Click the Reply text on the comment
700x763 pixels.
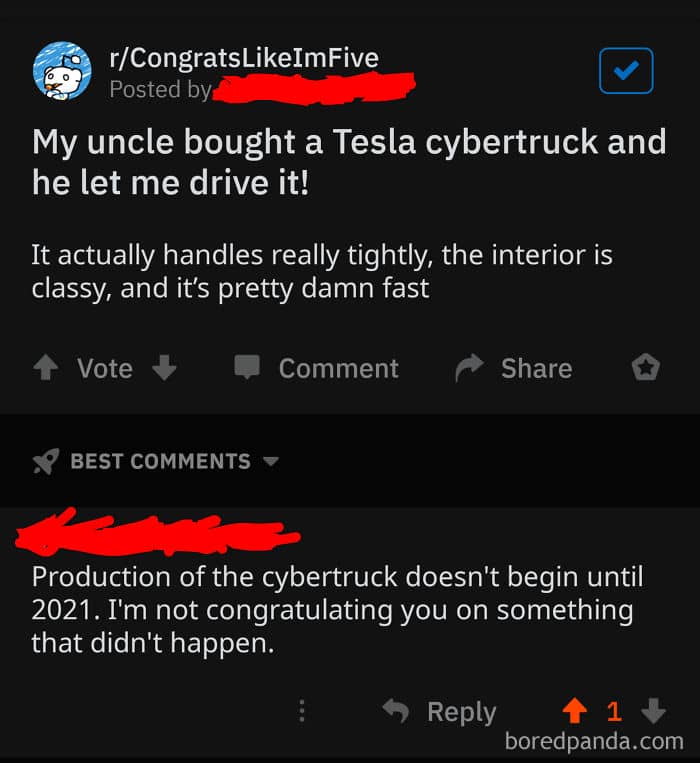coord(461,711)
